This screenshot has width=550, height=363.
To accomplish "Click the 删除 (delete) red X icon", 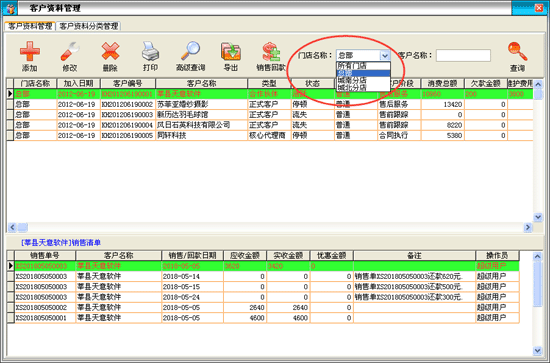I will [x=110, y=51].
